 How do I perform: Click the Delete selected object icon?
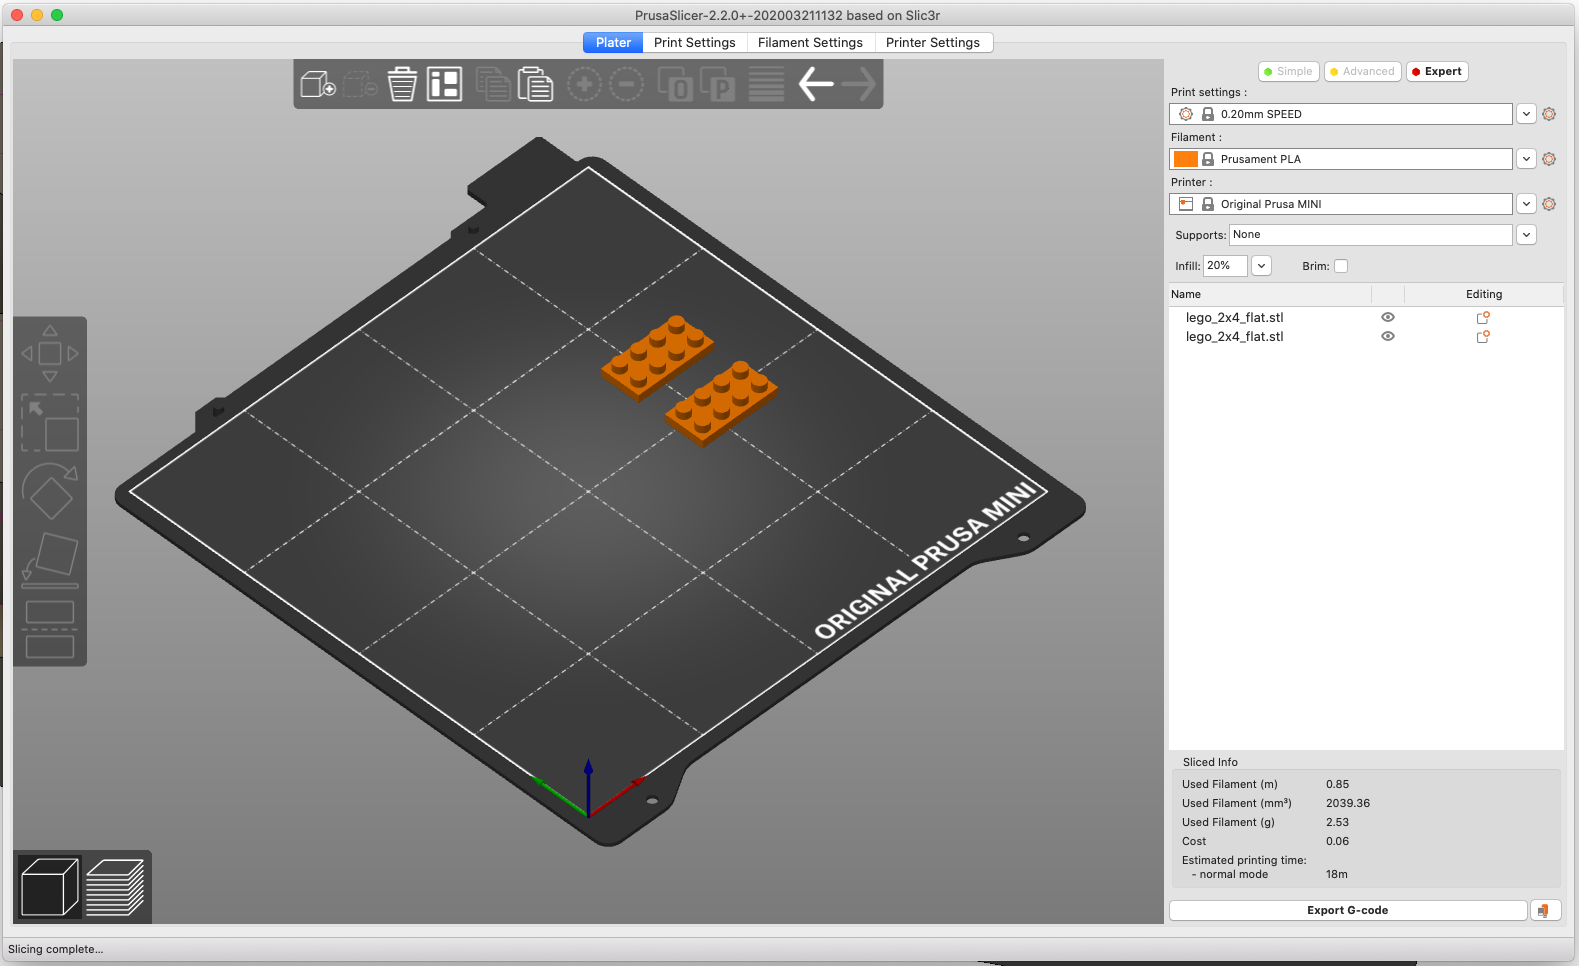360,84
